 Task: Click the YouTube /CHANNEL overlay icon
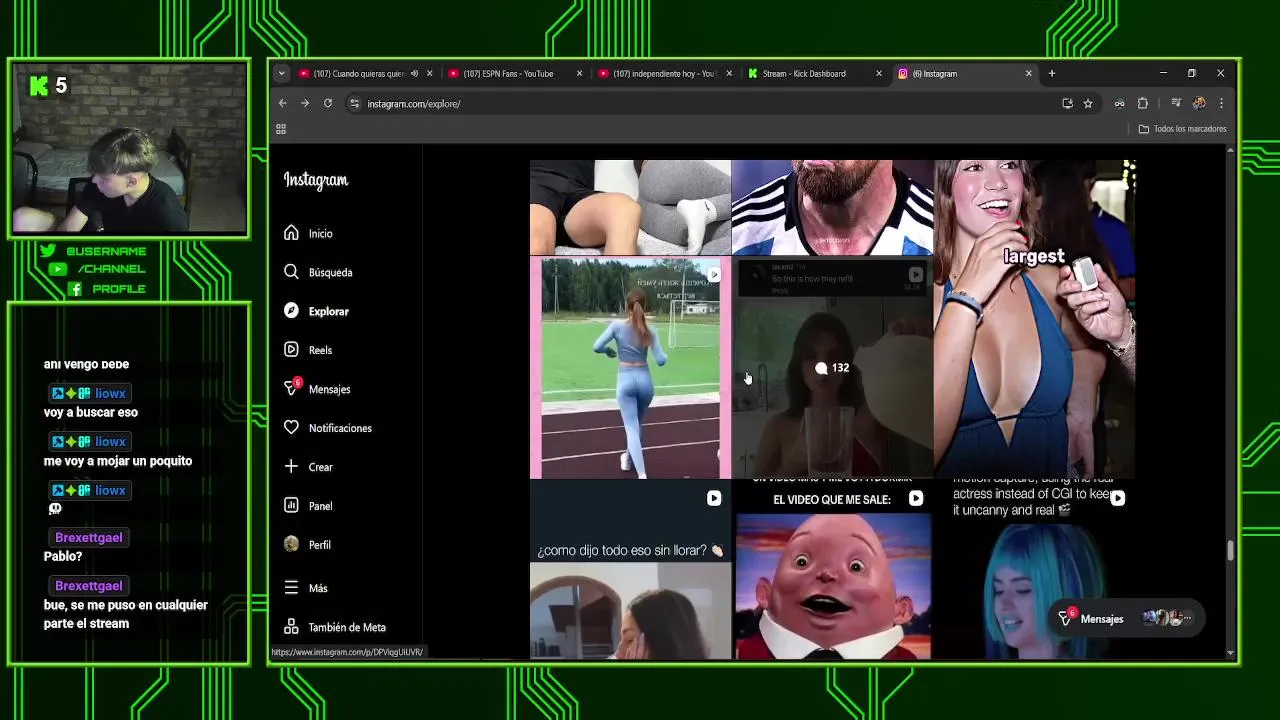coord(58,269)
